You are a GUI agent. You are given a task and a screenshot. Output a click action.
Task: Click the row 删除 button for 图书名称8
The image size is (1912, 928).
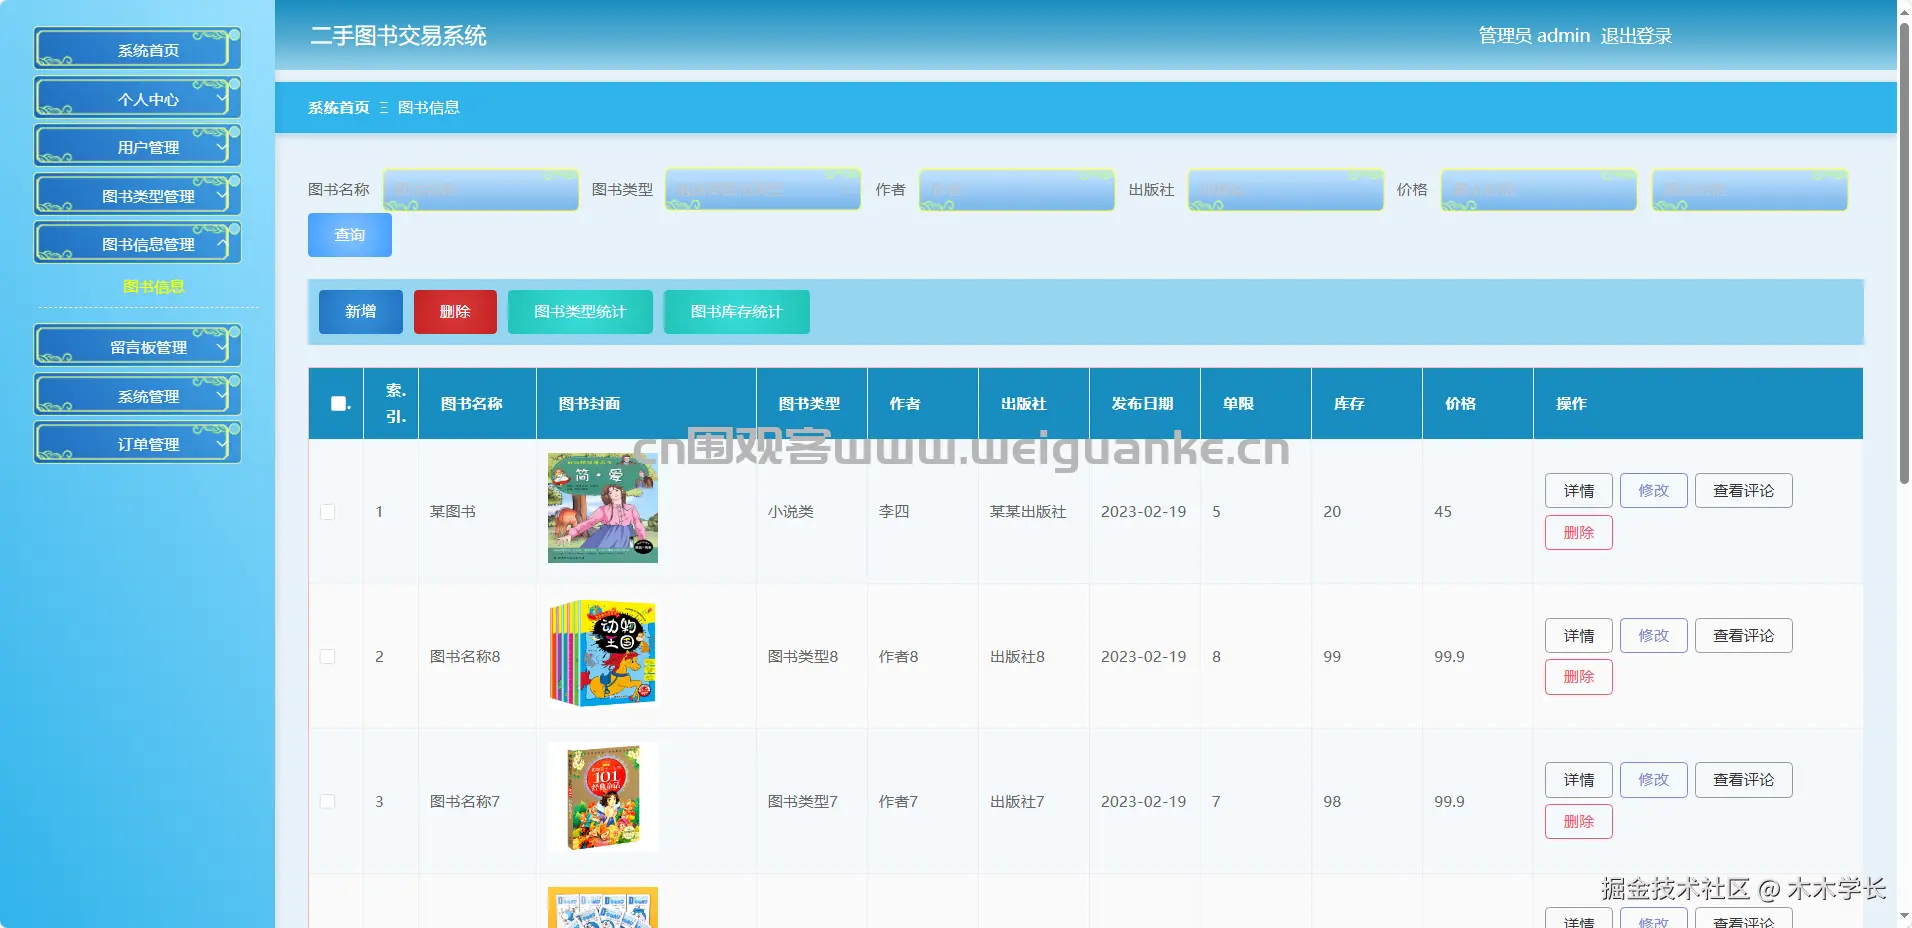pos(1579,677)
